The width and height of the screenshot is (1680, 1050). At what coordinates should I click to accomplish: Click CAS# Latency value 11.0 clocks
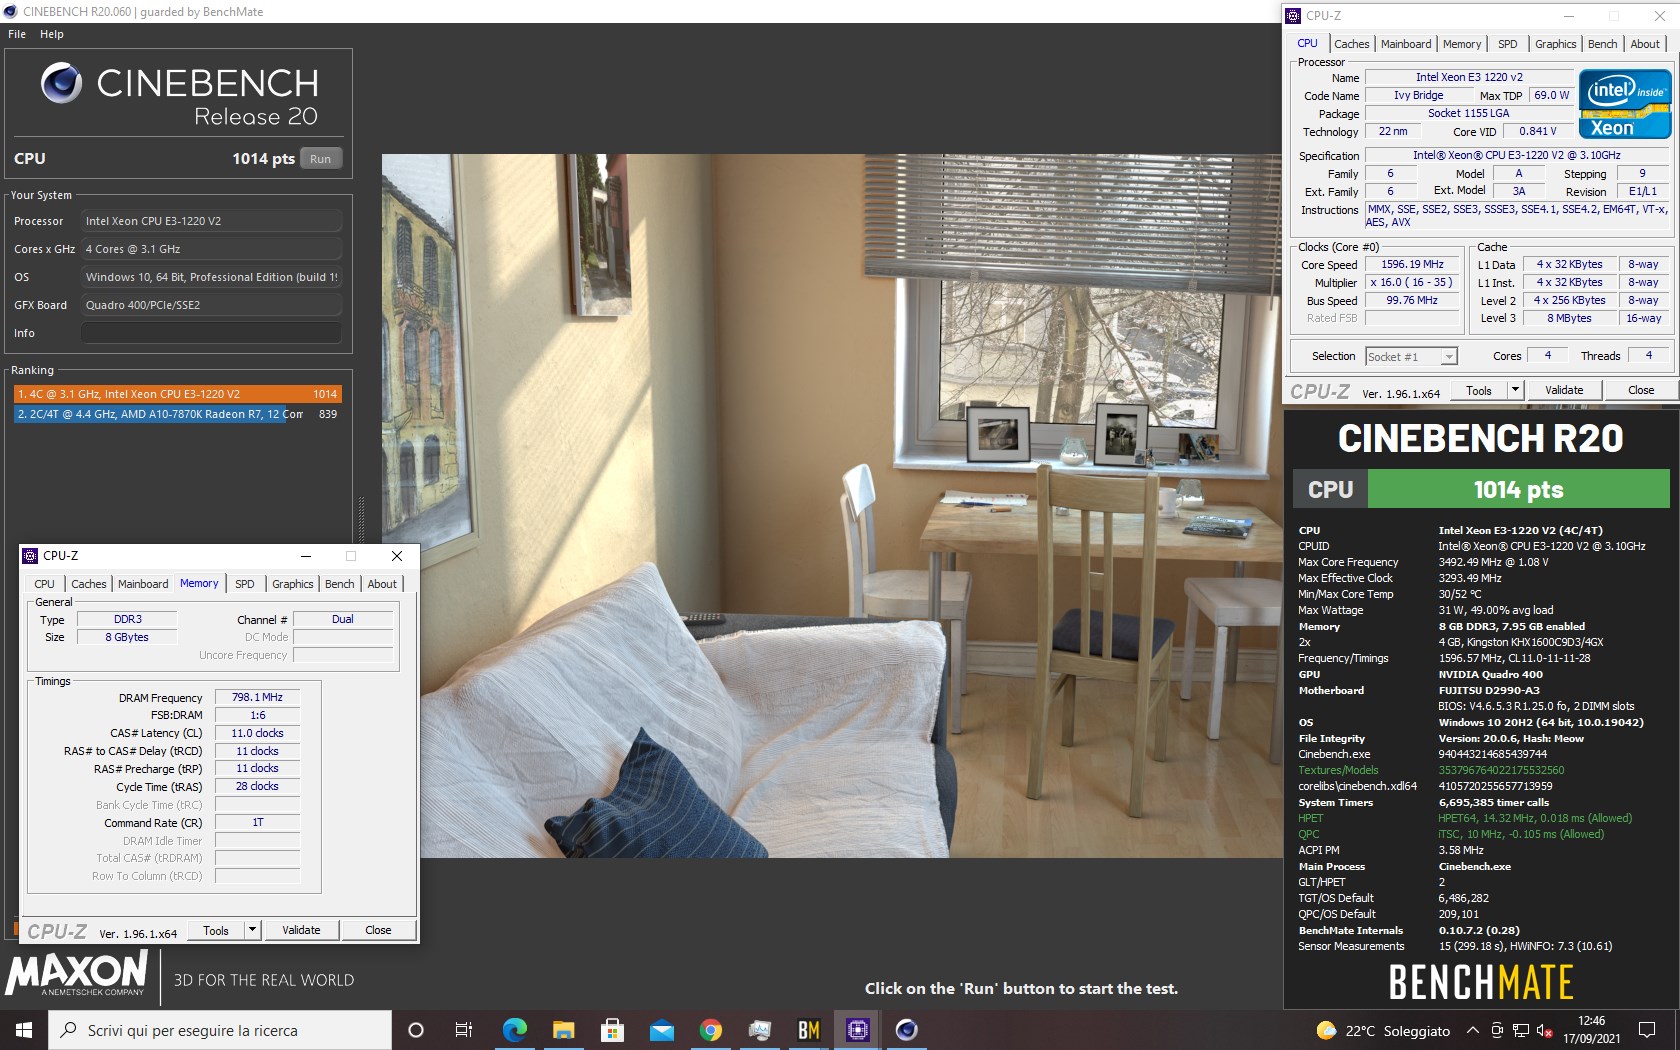(x=257, y=734)
